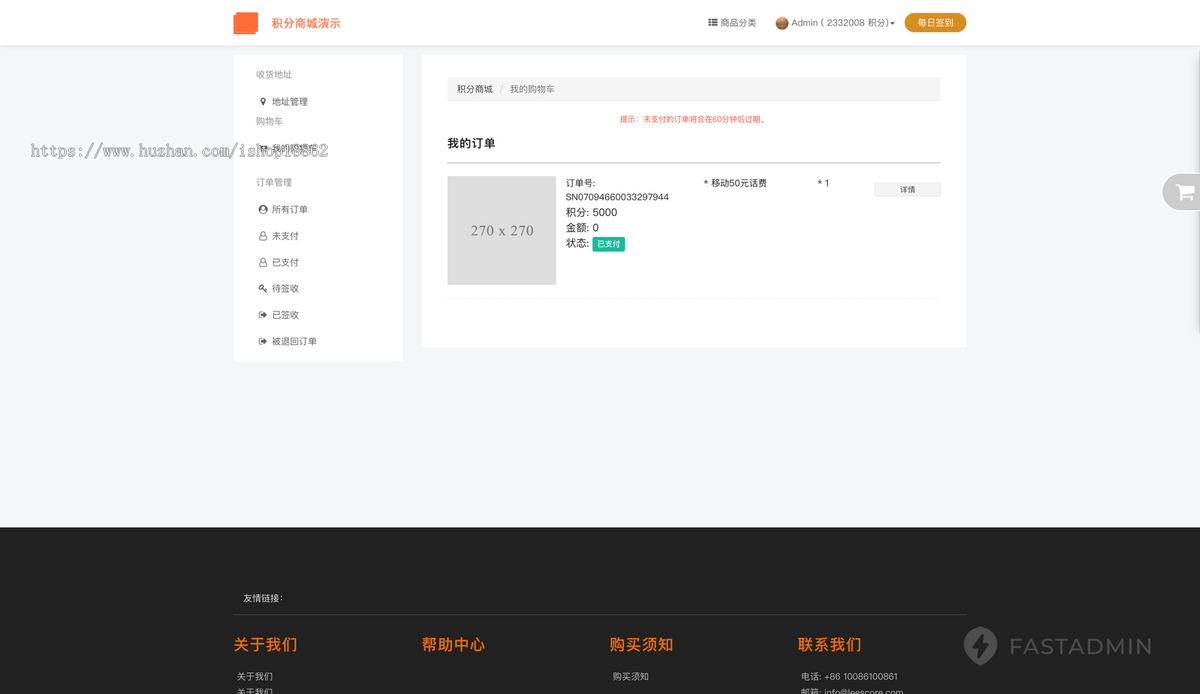
Task: Click the green 已支付 status badge
Action: pyautogui.click(x=608, y=243)
